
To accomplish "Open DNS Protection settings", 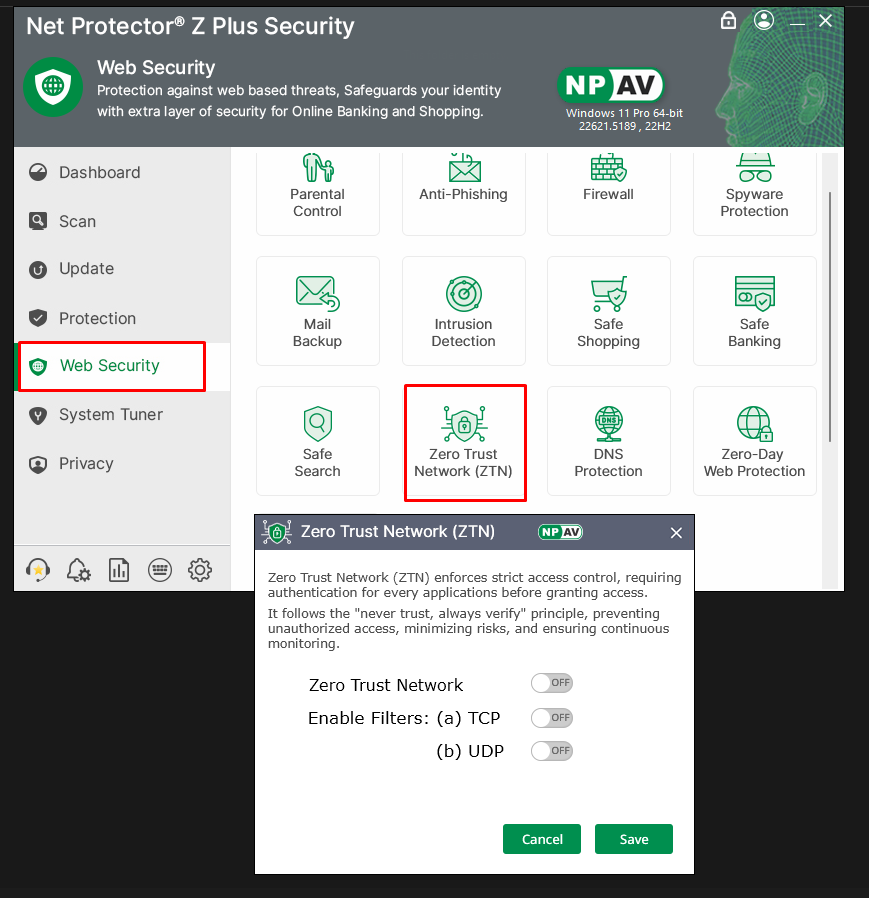I will (608, 441).
